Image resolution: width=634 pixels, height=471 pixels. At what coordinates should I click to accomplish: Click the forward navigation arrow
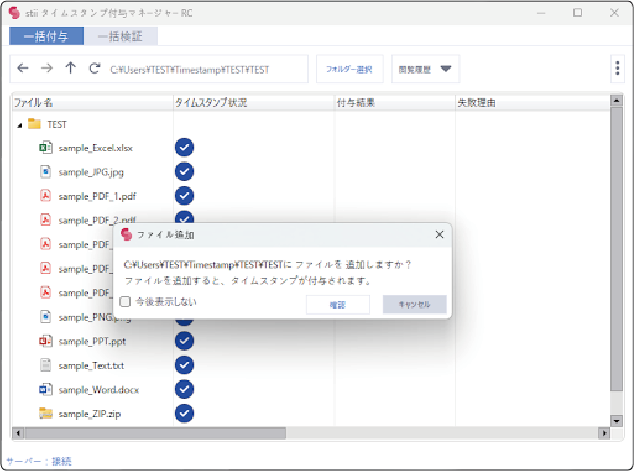pos(46,69)
